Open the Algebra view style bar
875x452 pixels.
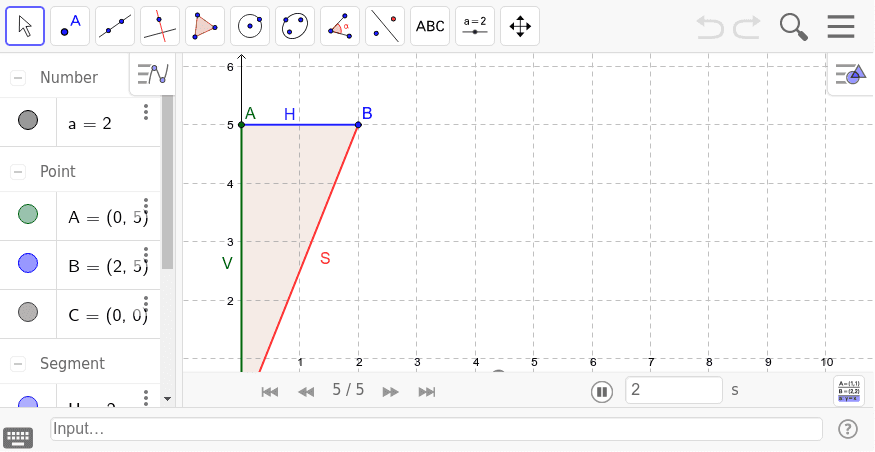click(x=153, y=74)
